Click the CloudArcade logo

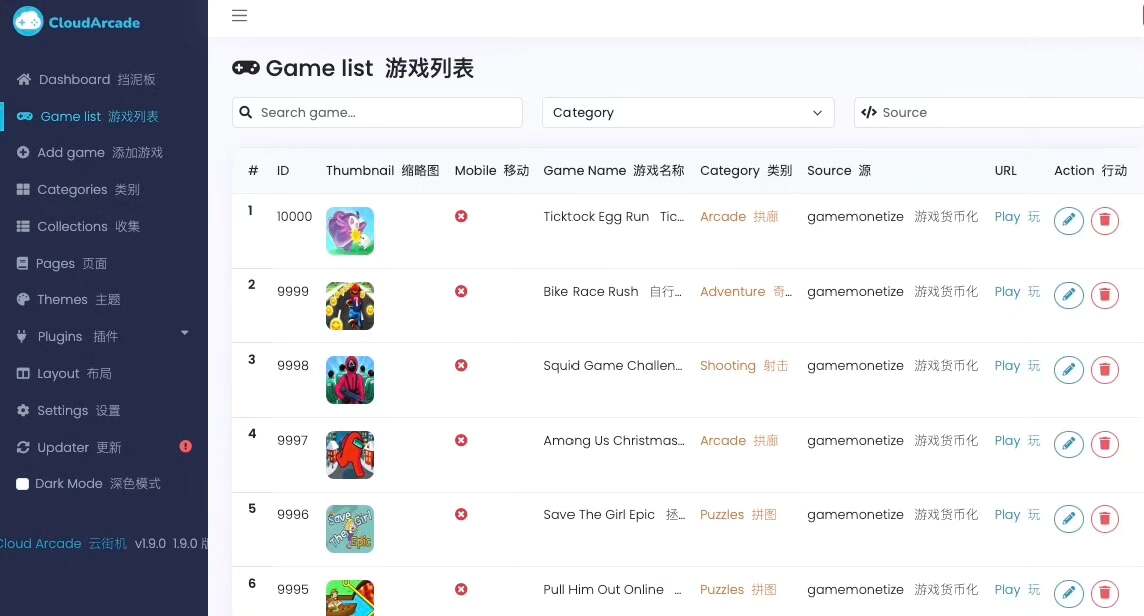(77, 22)
